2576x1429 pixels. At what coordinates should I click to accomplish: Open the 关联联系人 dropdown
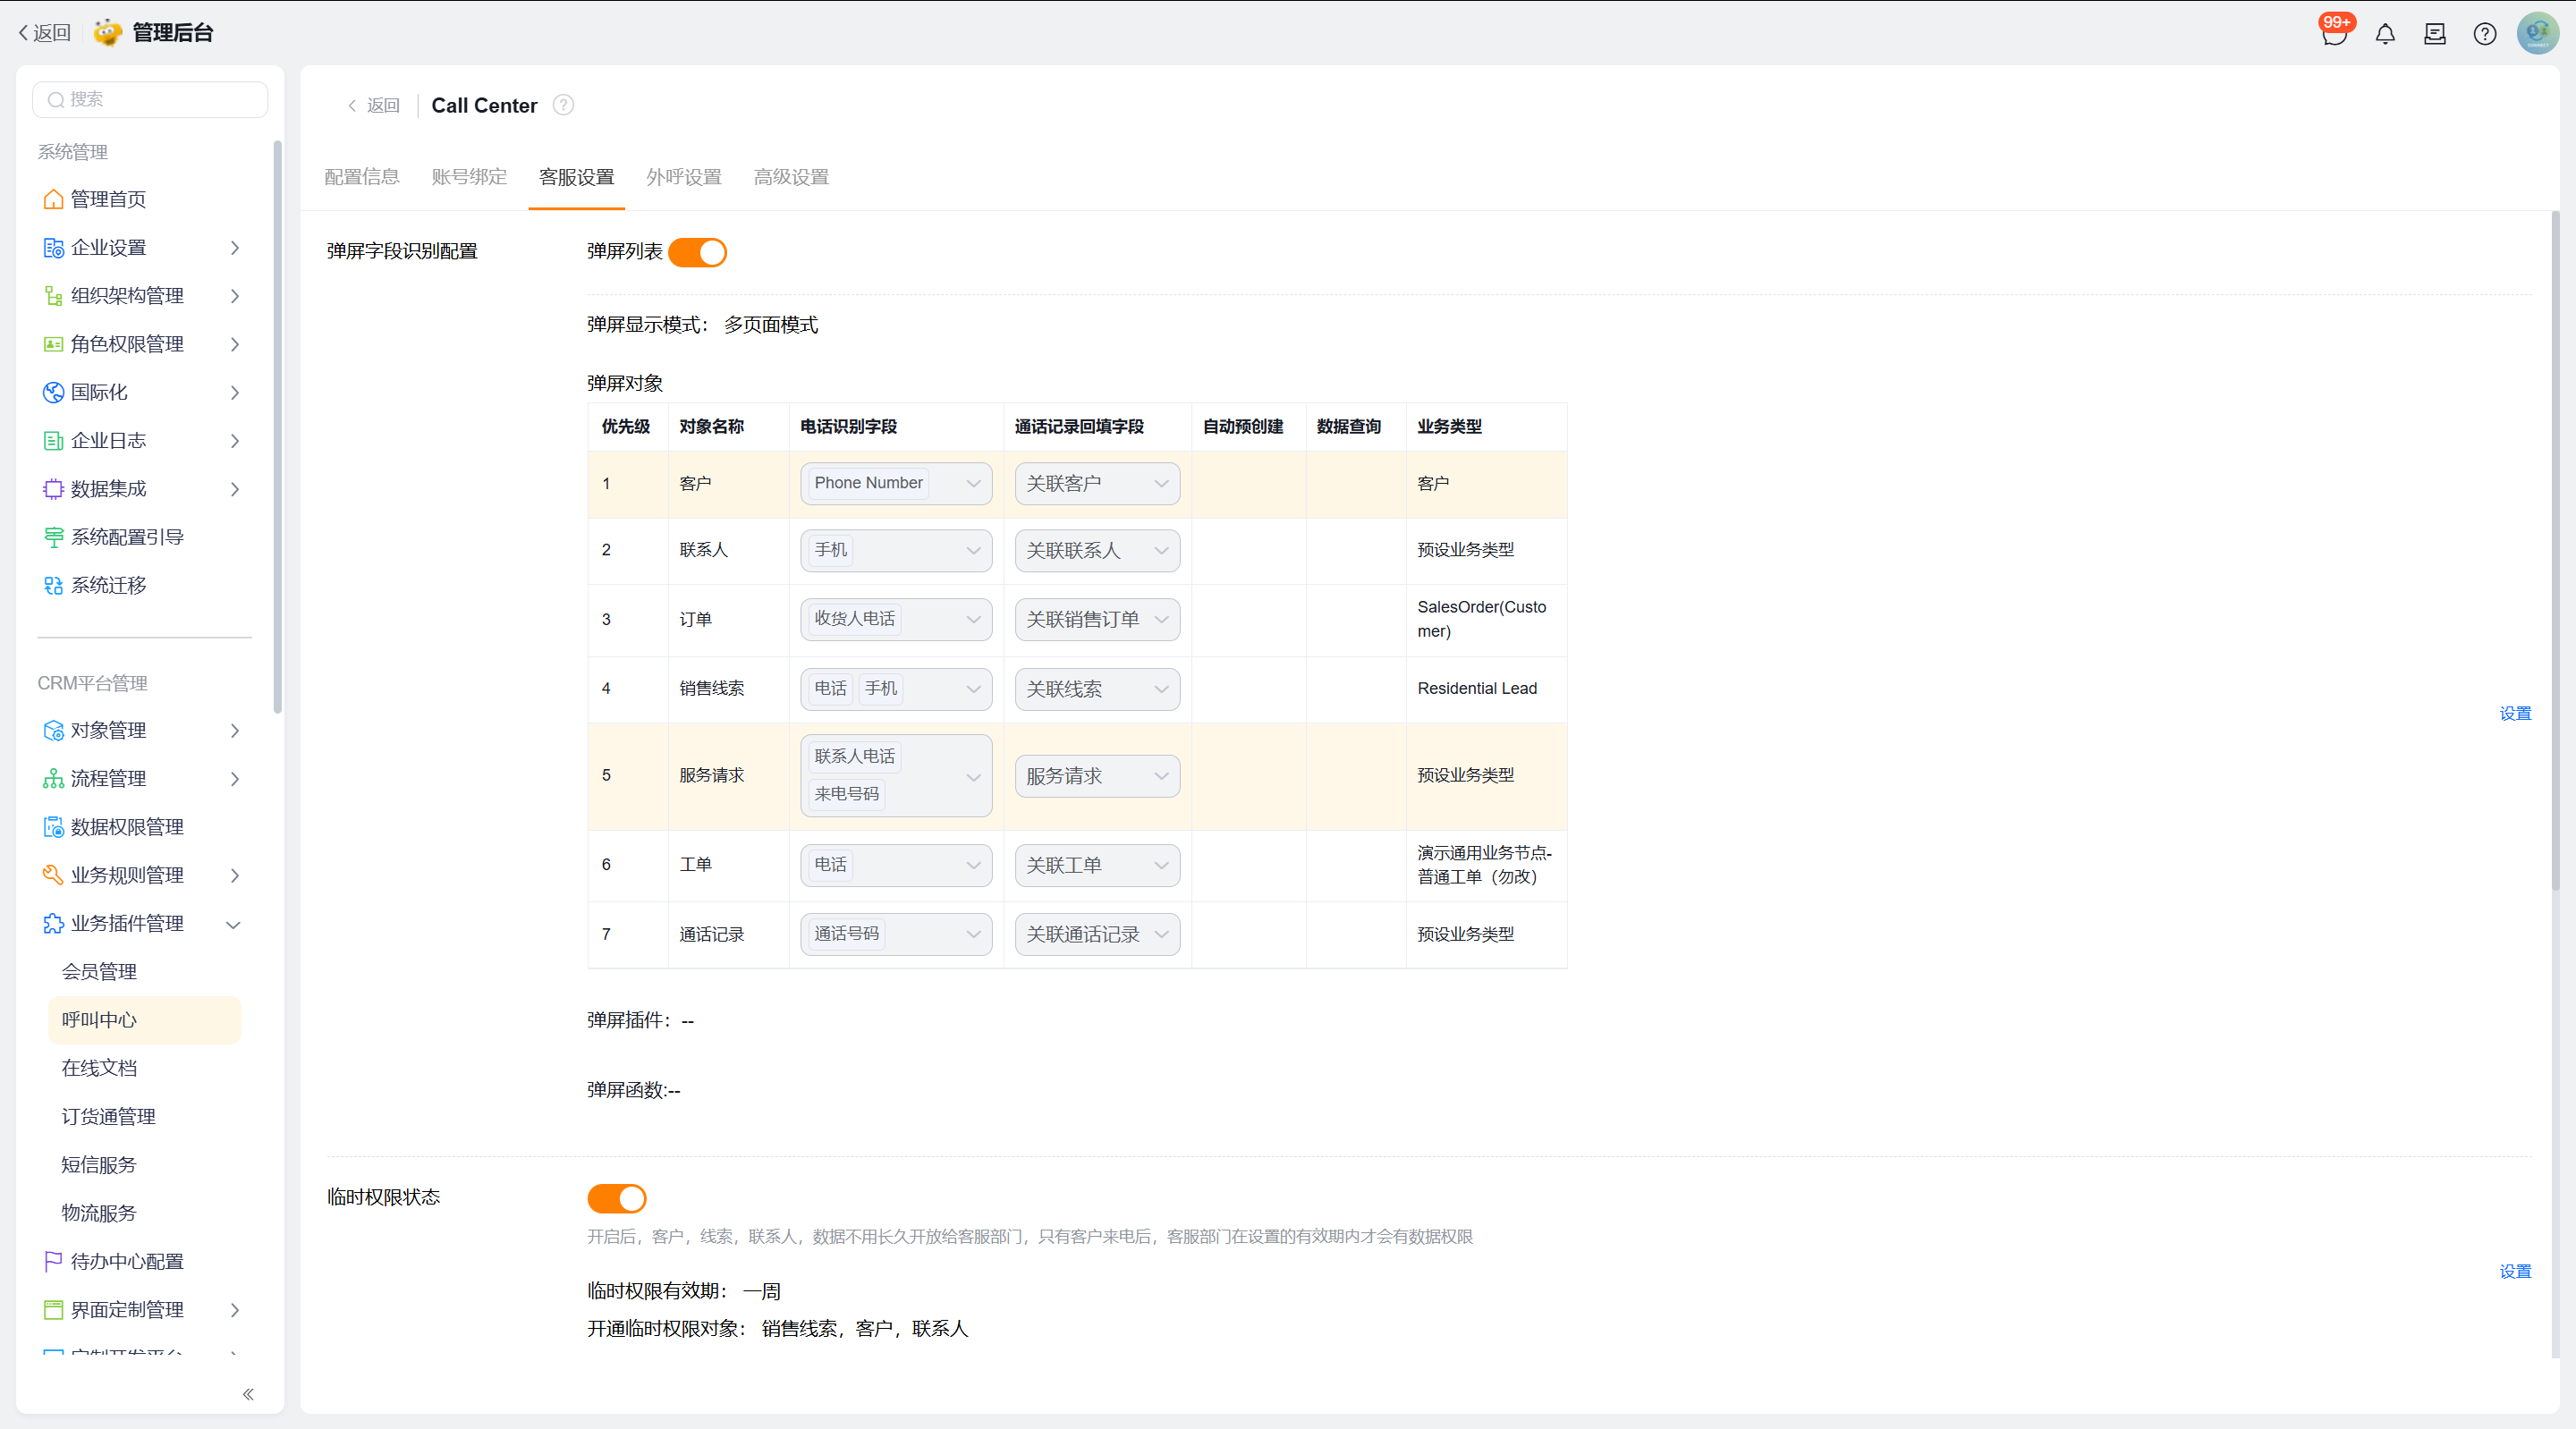coord(1097,551)
